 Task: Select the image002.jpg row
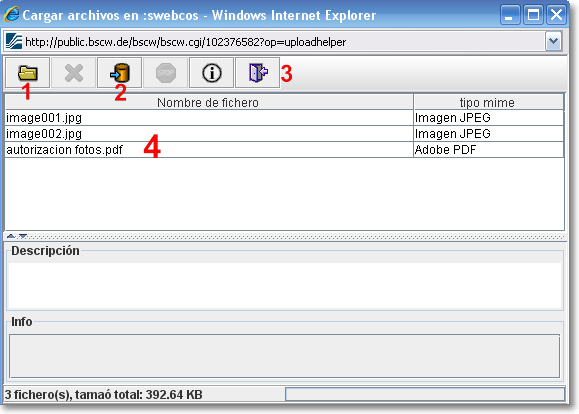284,134
